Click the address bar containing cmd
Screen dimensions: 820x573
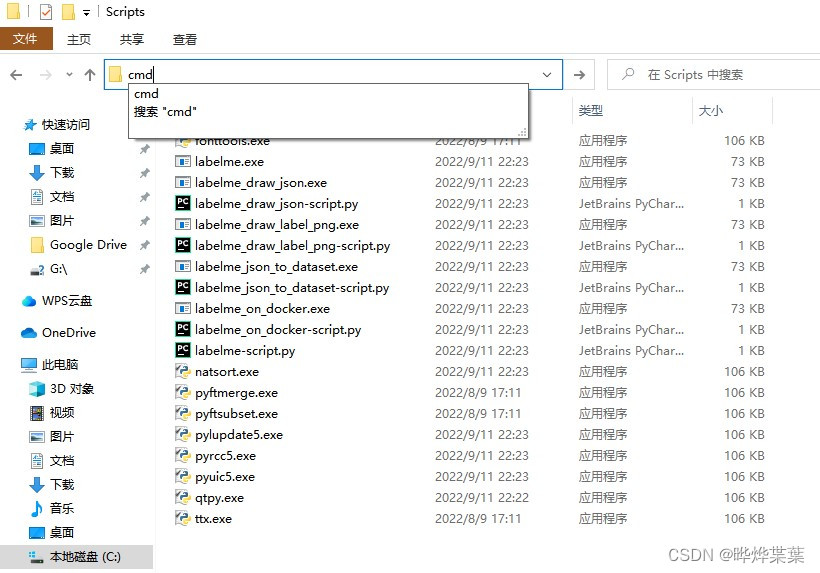click(333, 75)
